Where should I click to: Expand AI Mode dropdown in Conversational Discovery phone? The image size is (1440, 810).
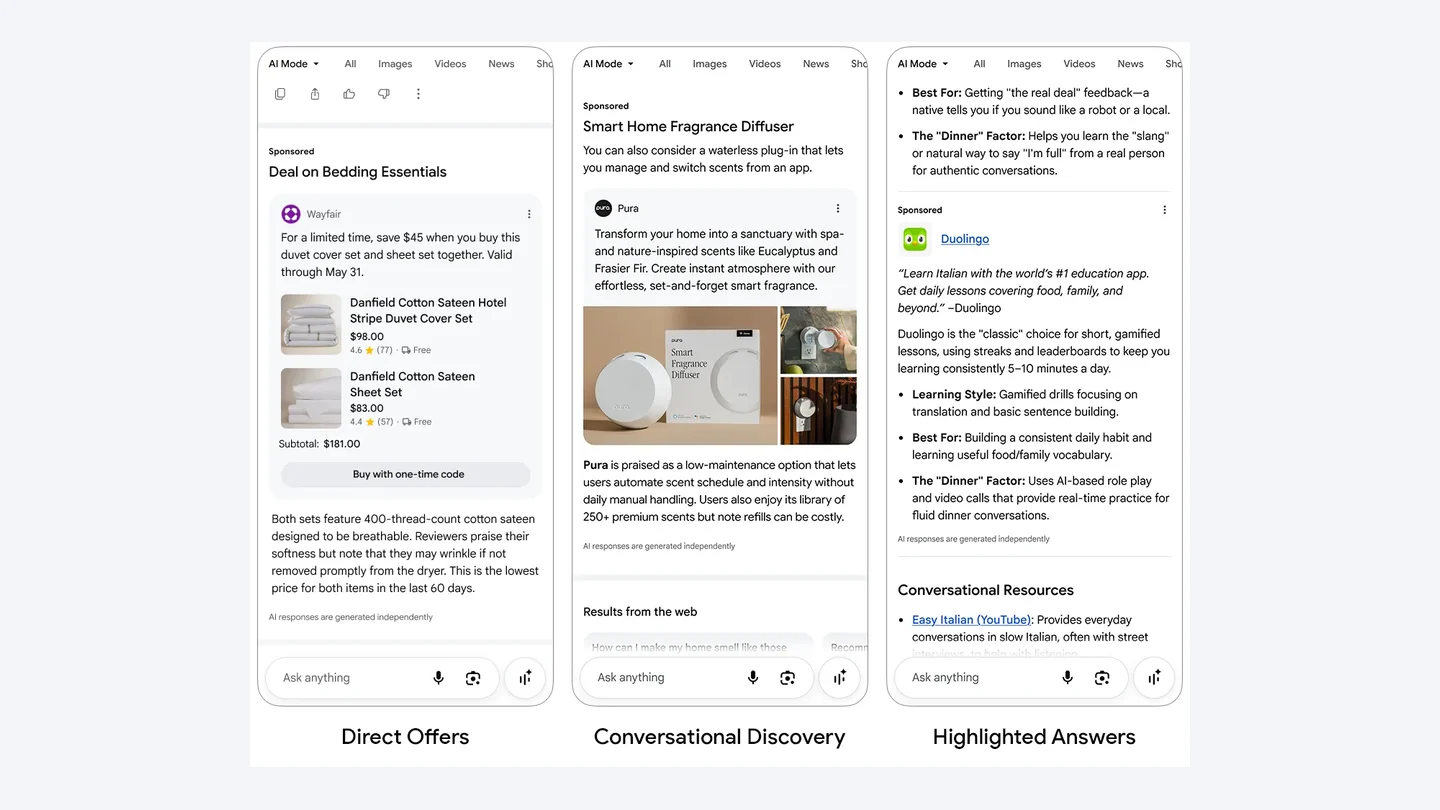pos(609,64)
